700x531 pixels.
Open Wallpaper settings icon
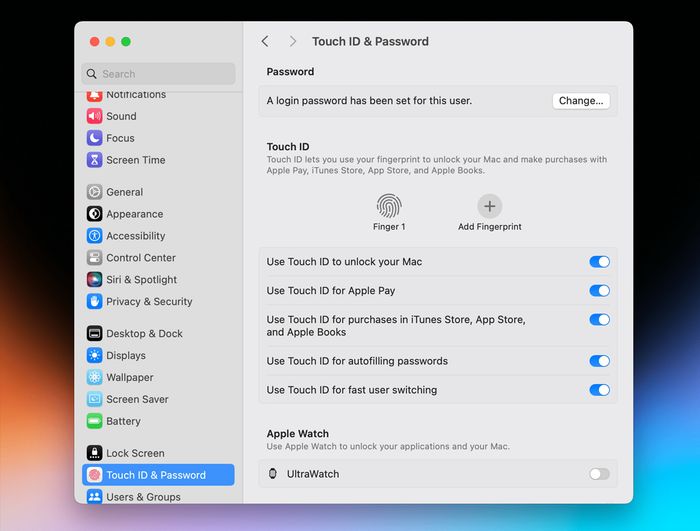pos(95,377)
